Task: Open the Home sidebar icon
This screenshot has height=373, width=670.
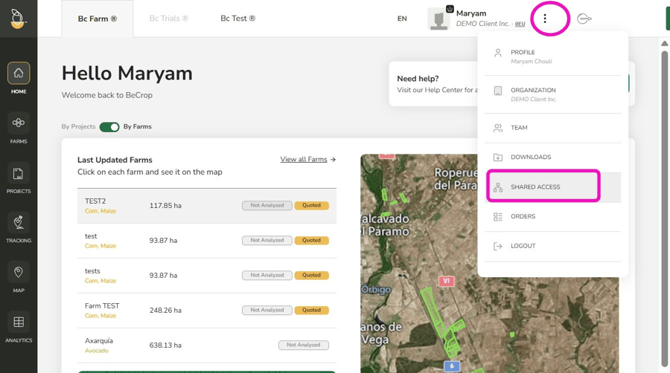Action: point(18,73)
